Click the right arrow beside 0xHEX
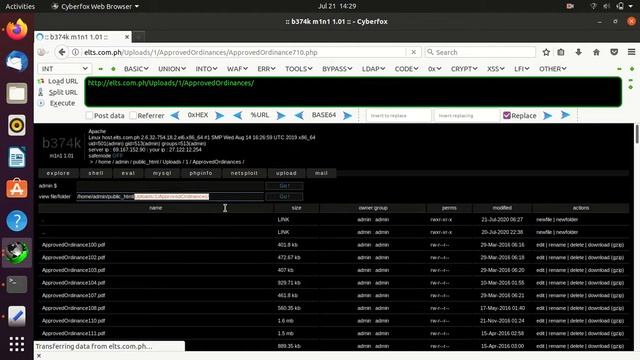This screenshot has height=360, width=640. (220, 116)
